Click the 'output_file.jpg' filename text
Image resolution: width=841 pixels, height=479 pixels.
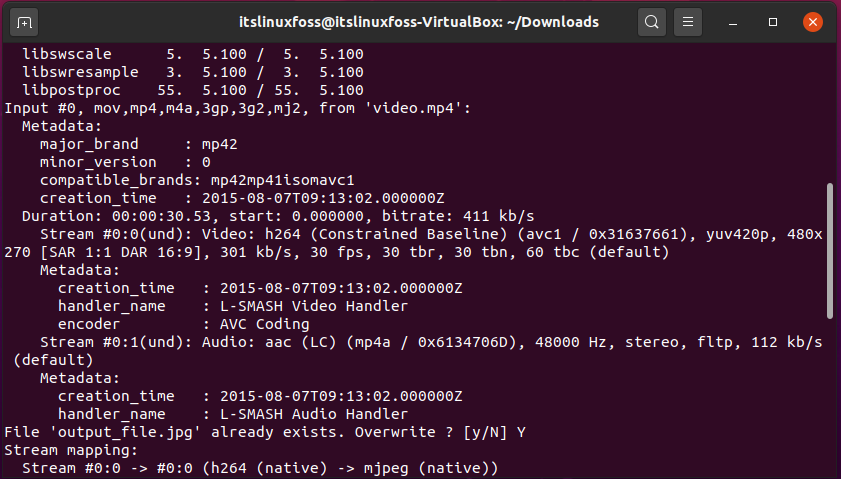tap(125, 432)
